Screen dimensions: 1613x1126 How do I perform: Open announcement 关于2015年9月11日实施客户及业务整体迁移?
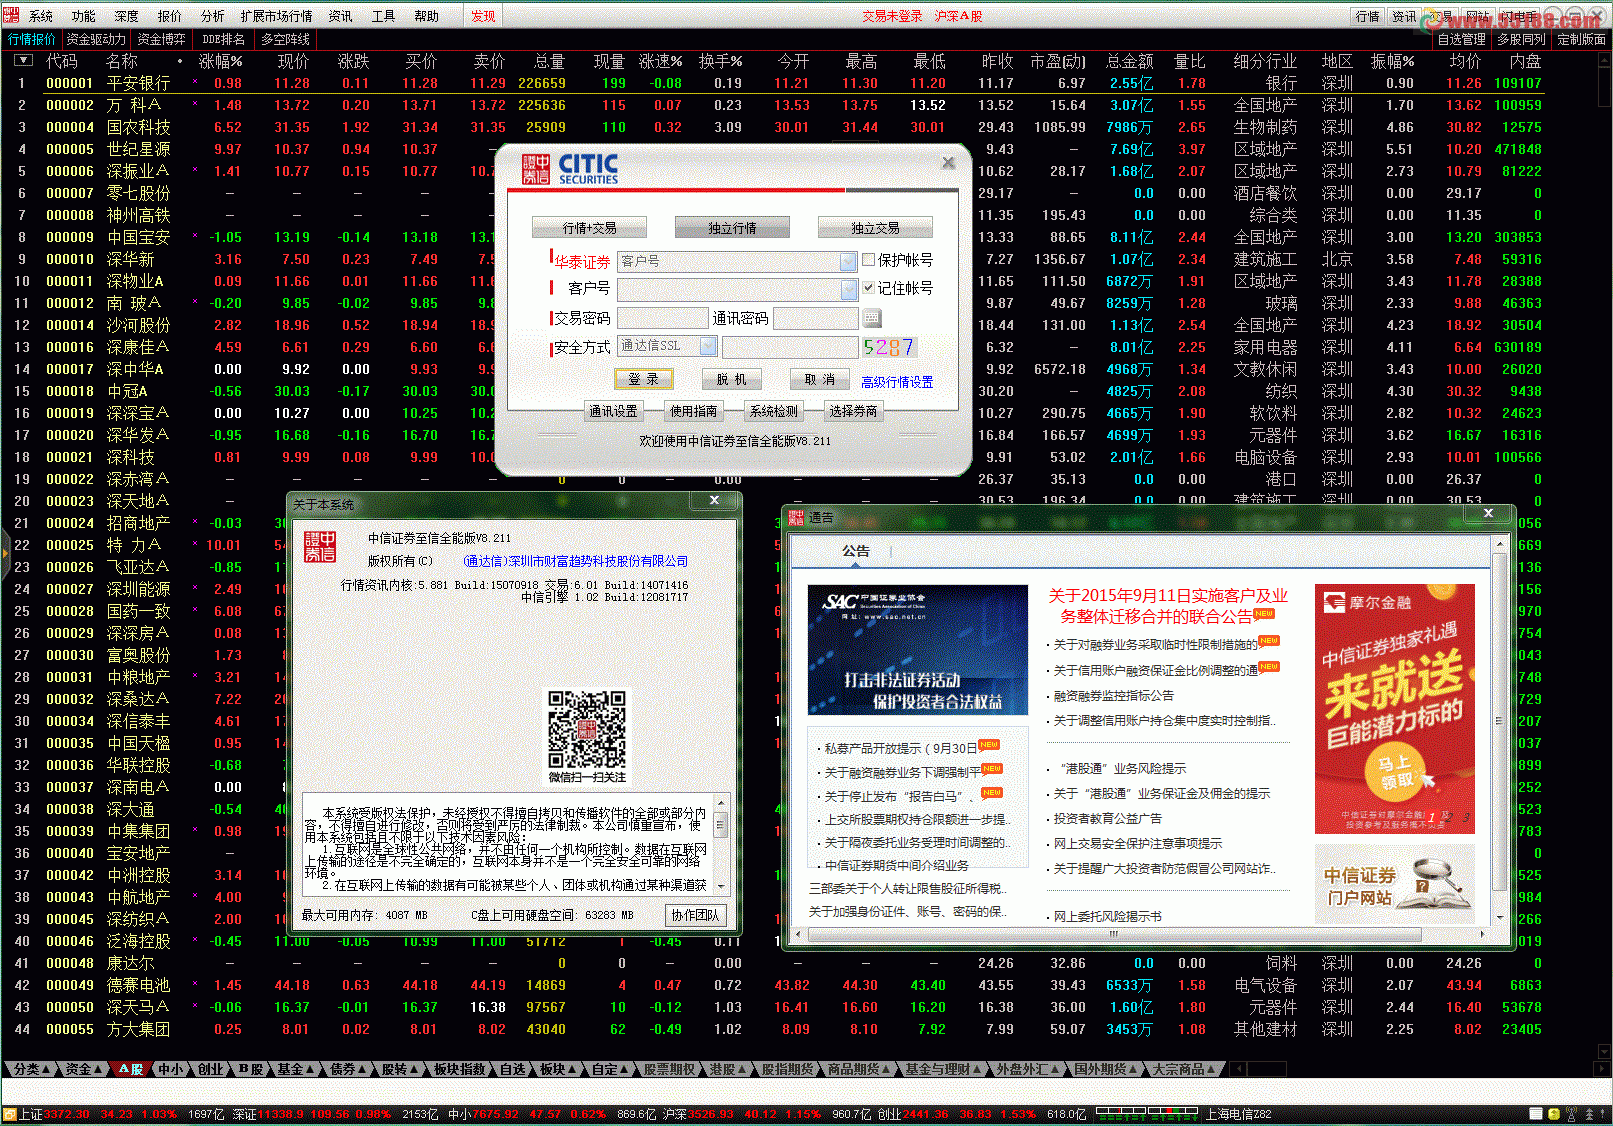pos(1167,605)
